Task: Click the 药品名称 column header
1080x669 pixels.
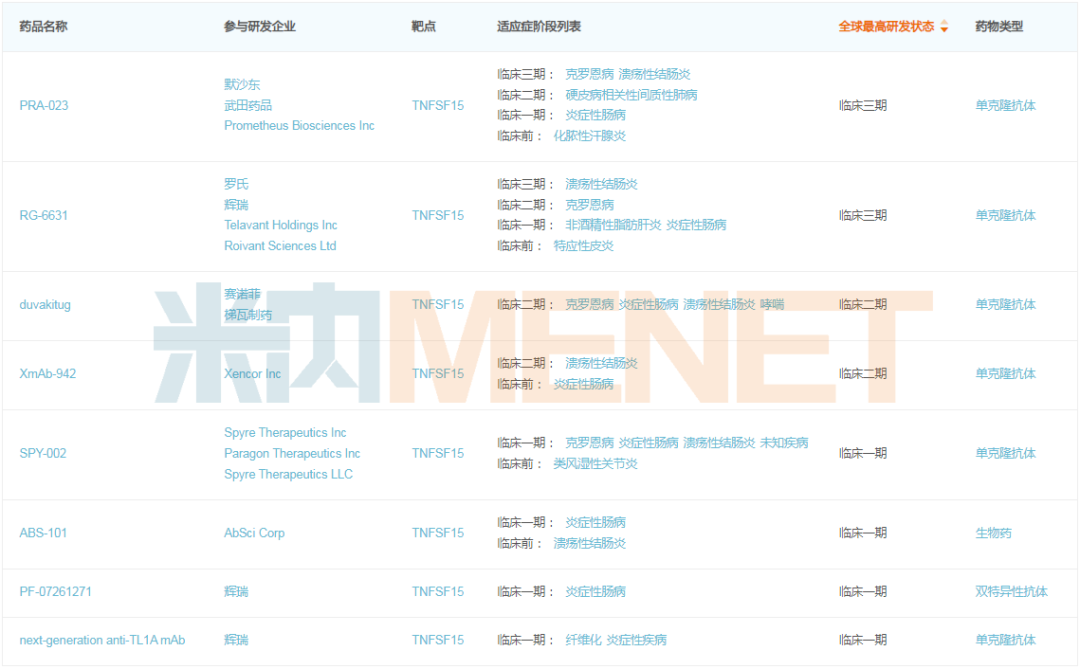Action: pyautogui.click(x=43, y=27)
